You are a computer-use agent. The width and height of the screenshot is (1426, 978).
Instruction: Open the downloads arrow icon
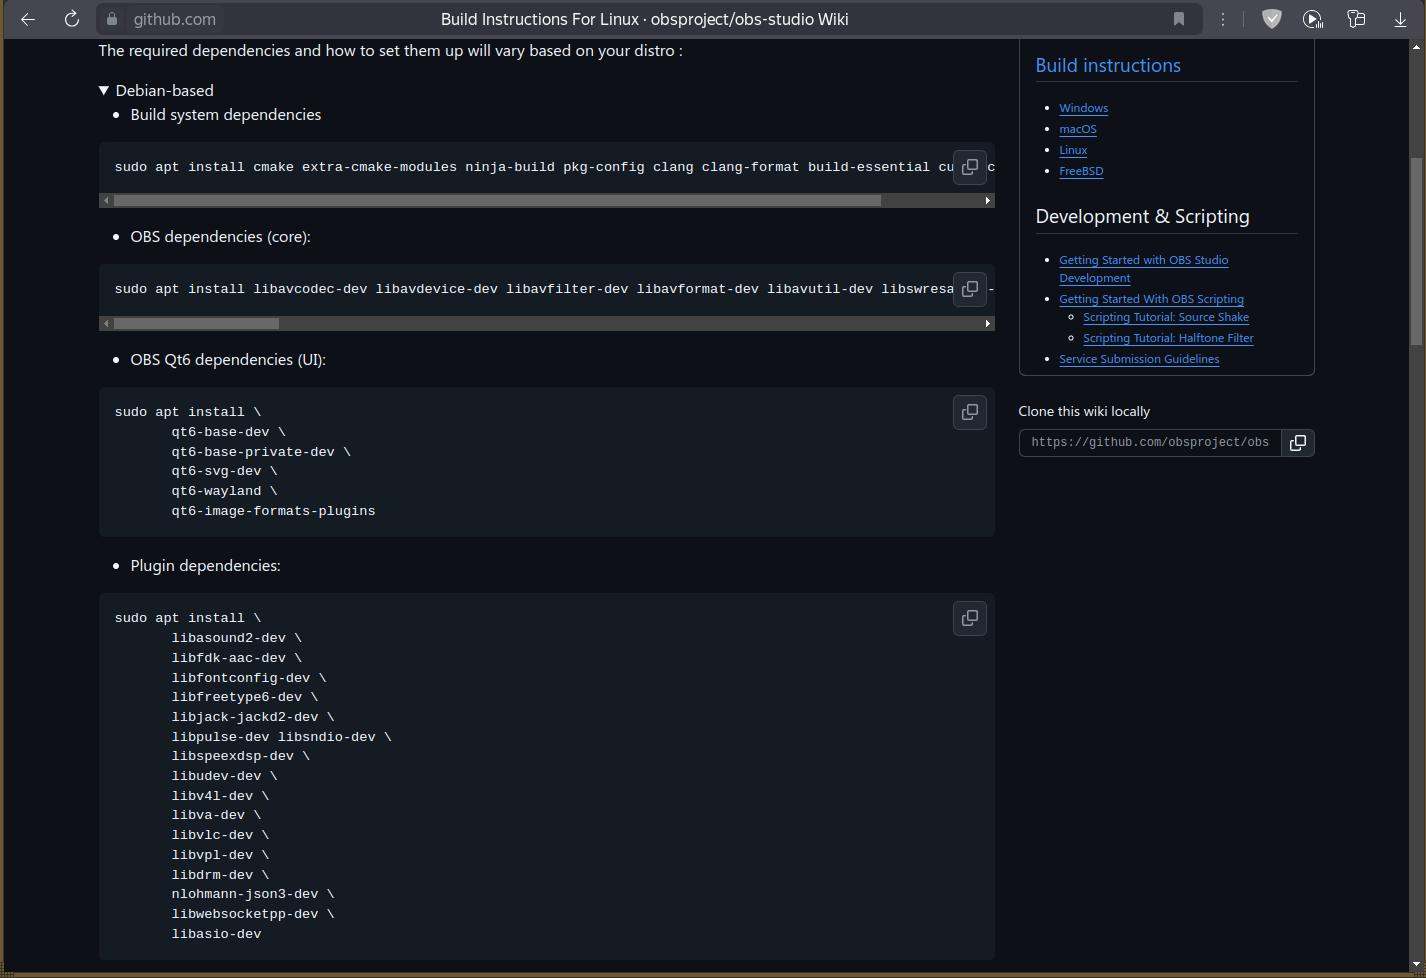(x=1400, y=19)
